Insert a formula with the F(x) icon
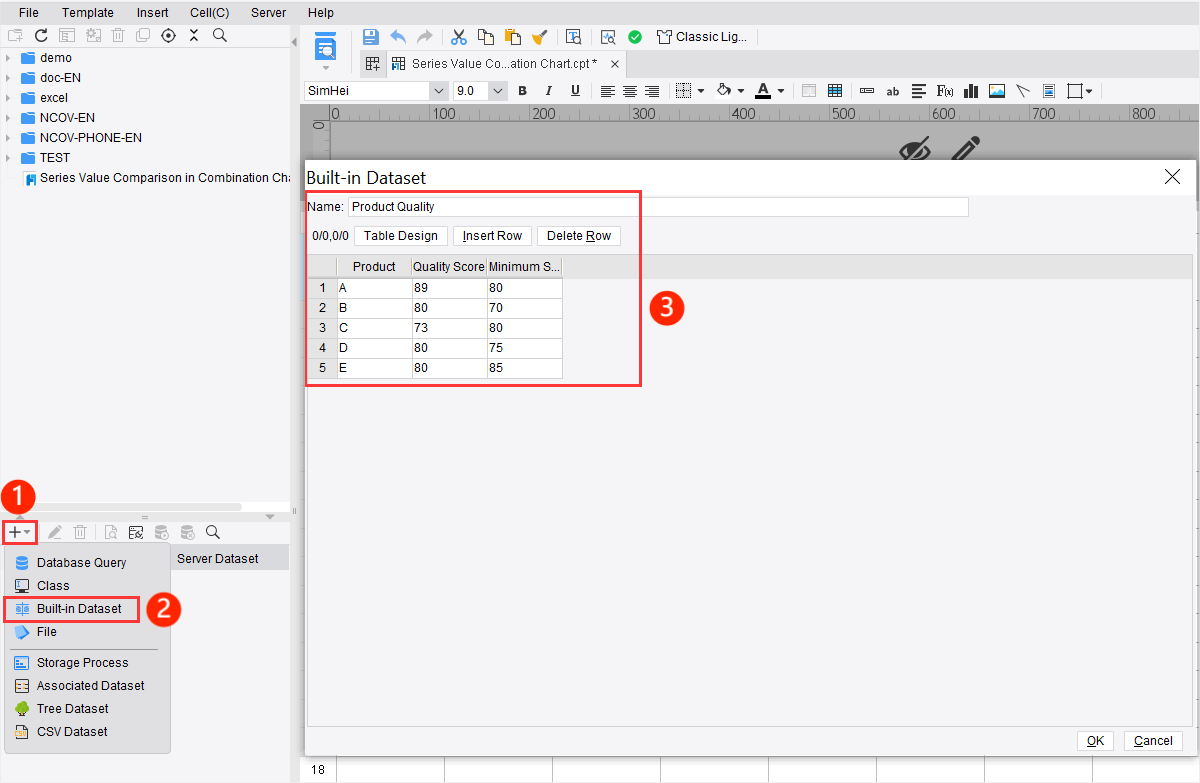Image resolution: width=1200 pixels, height=783 pixels. click(x=944, y=91)
